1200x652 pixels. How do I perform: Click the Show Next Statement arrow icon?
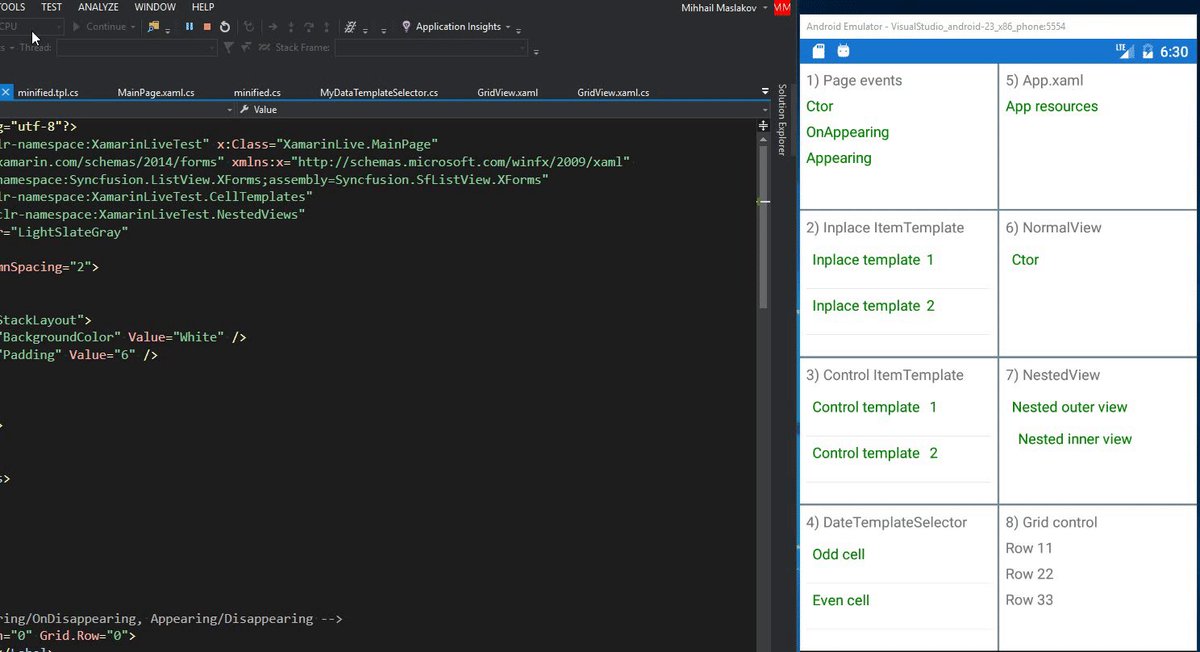[x=272, y=27]
